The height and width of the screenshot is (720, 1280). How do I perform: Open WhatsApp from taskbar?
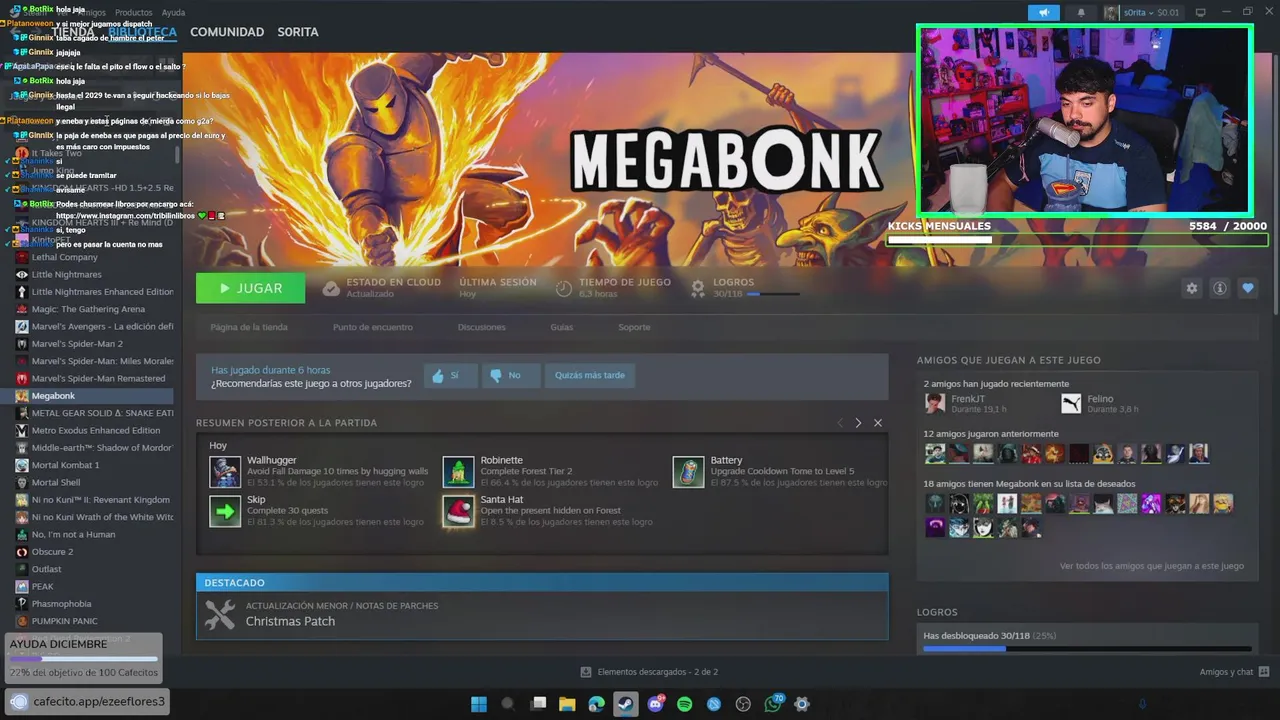coord(773,704)
